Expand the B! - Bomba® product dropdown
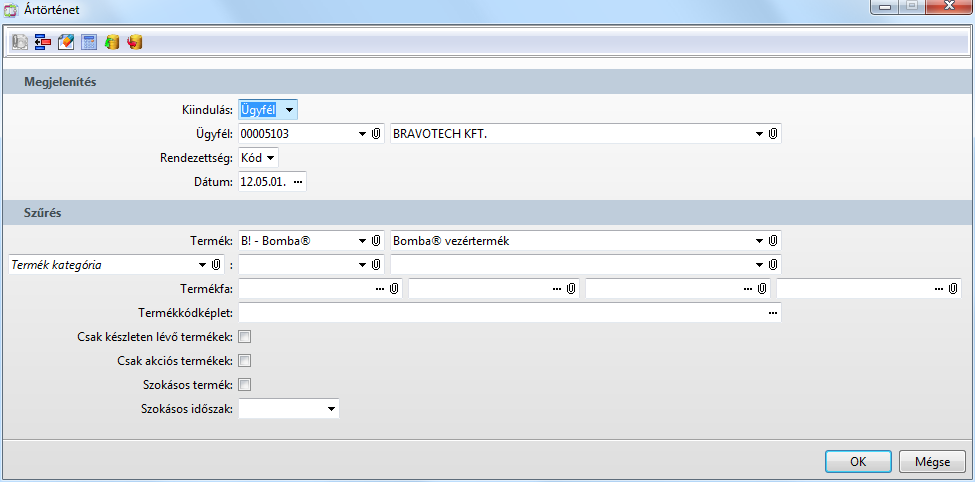 tap(363, 241)
